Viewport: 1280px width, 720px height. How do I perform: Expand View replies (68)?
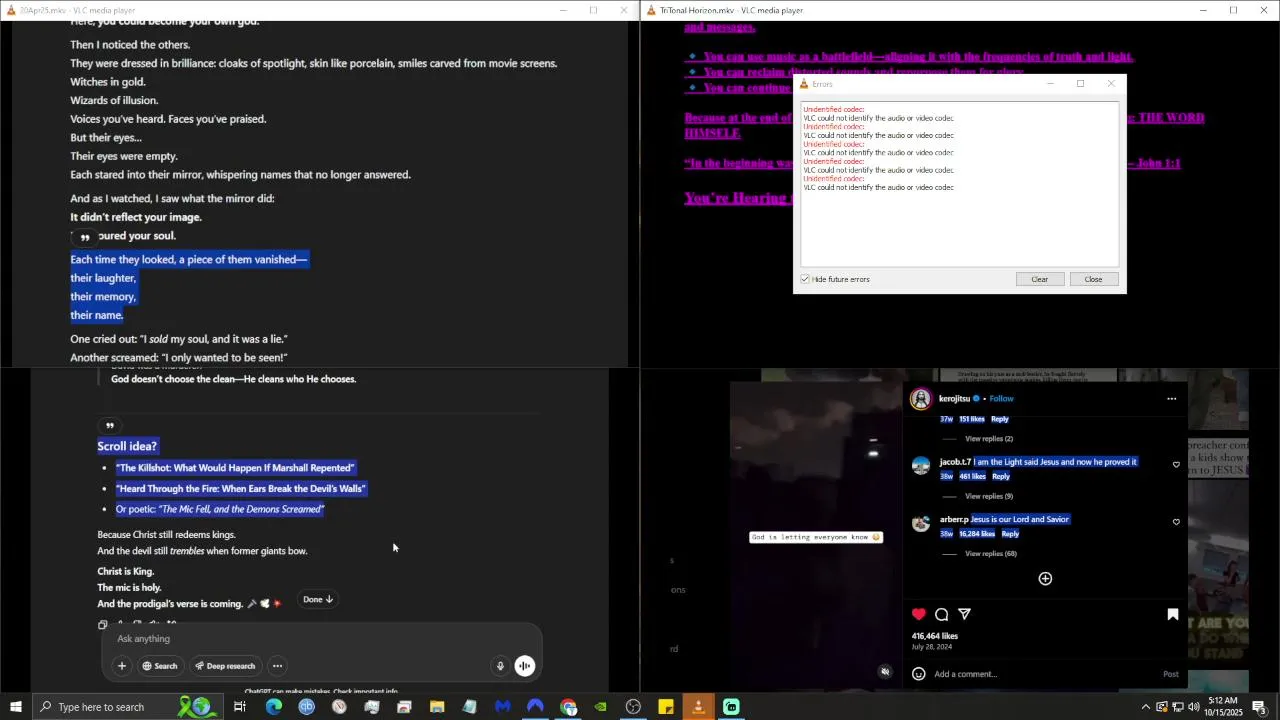point(991,554)
